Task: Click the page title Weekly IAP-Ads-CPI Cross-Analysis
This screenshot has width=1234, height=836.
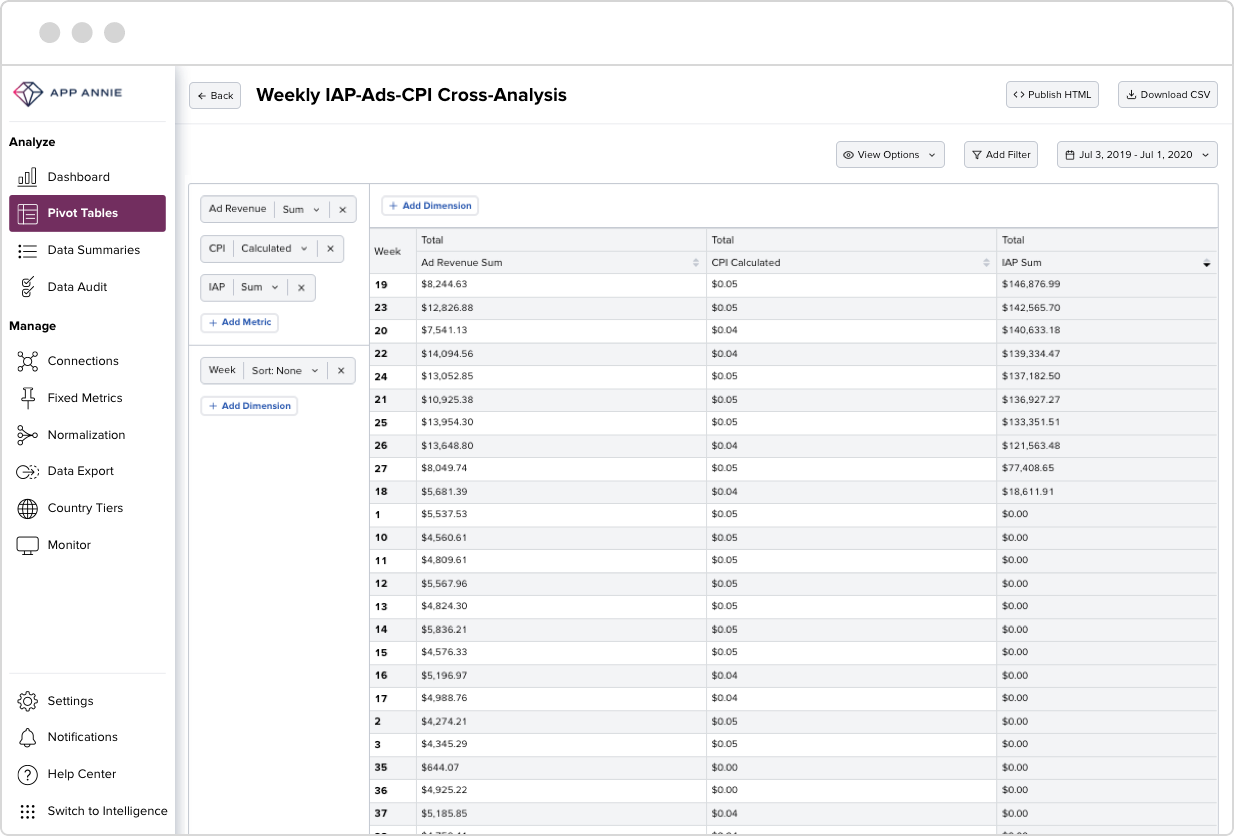Action: (x=411, y=95)
